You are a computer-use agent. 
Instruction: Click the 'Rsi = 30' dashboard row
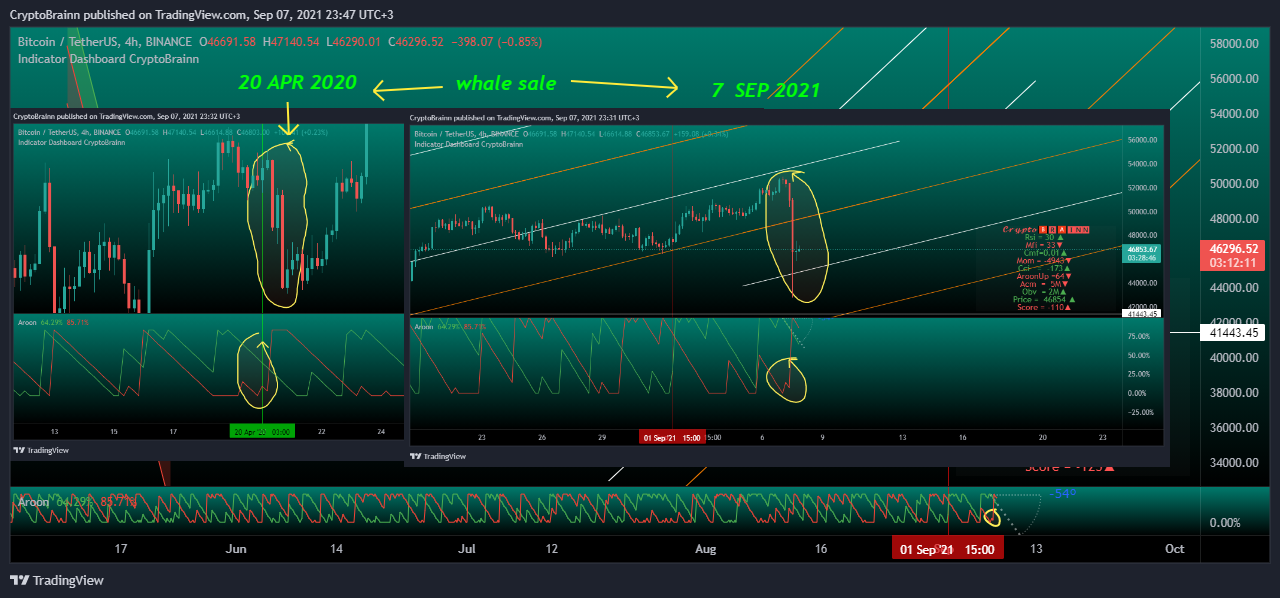1044,237
